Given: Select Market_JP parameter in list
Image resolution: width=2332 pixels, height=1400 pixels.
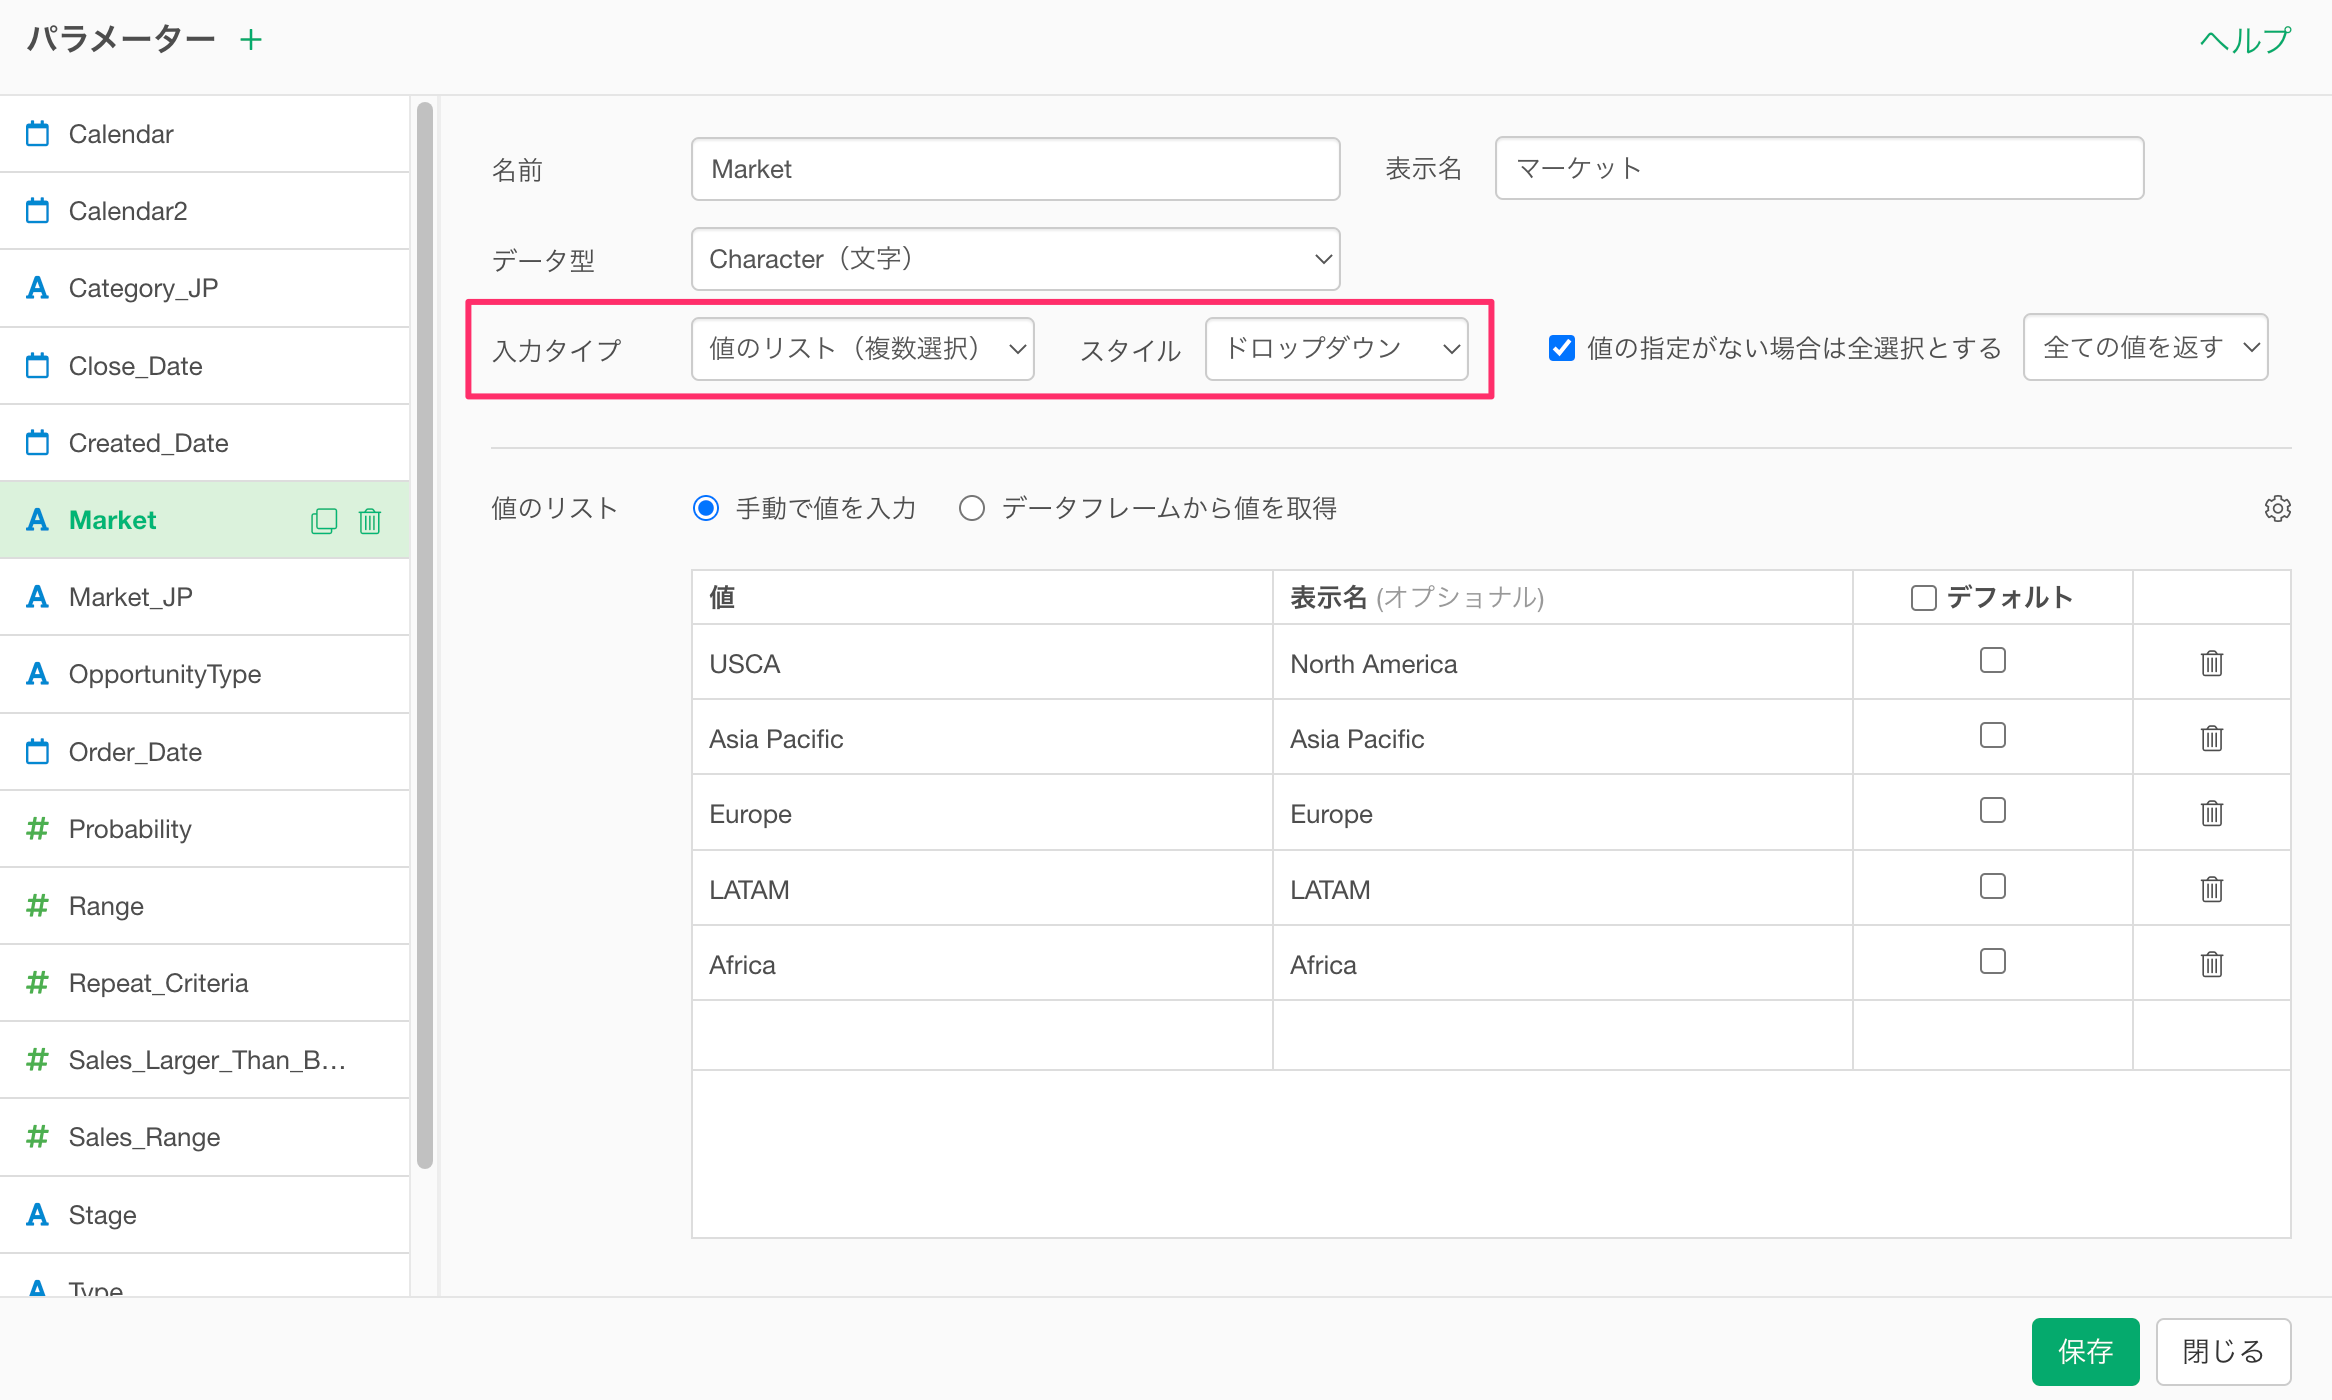Looking at the screenshot, I should click(x=204, y=597).
